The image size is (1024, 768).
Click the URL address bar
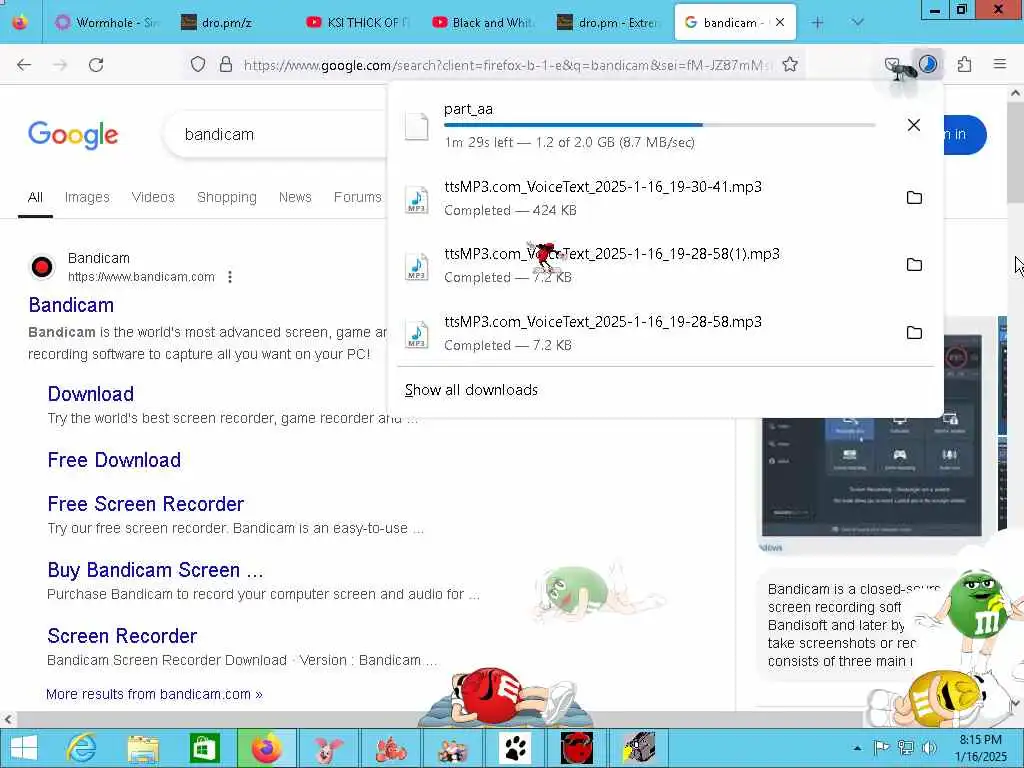506,65
